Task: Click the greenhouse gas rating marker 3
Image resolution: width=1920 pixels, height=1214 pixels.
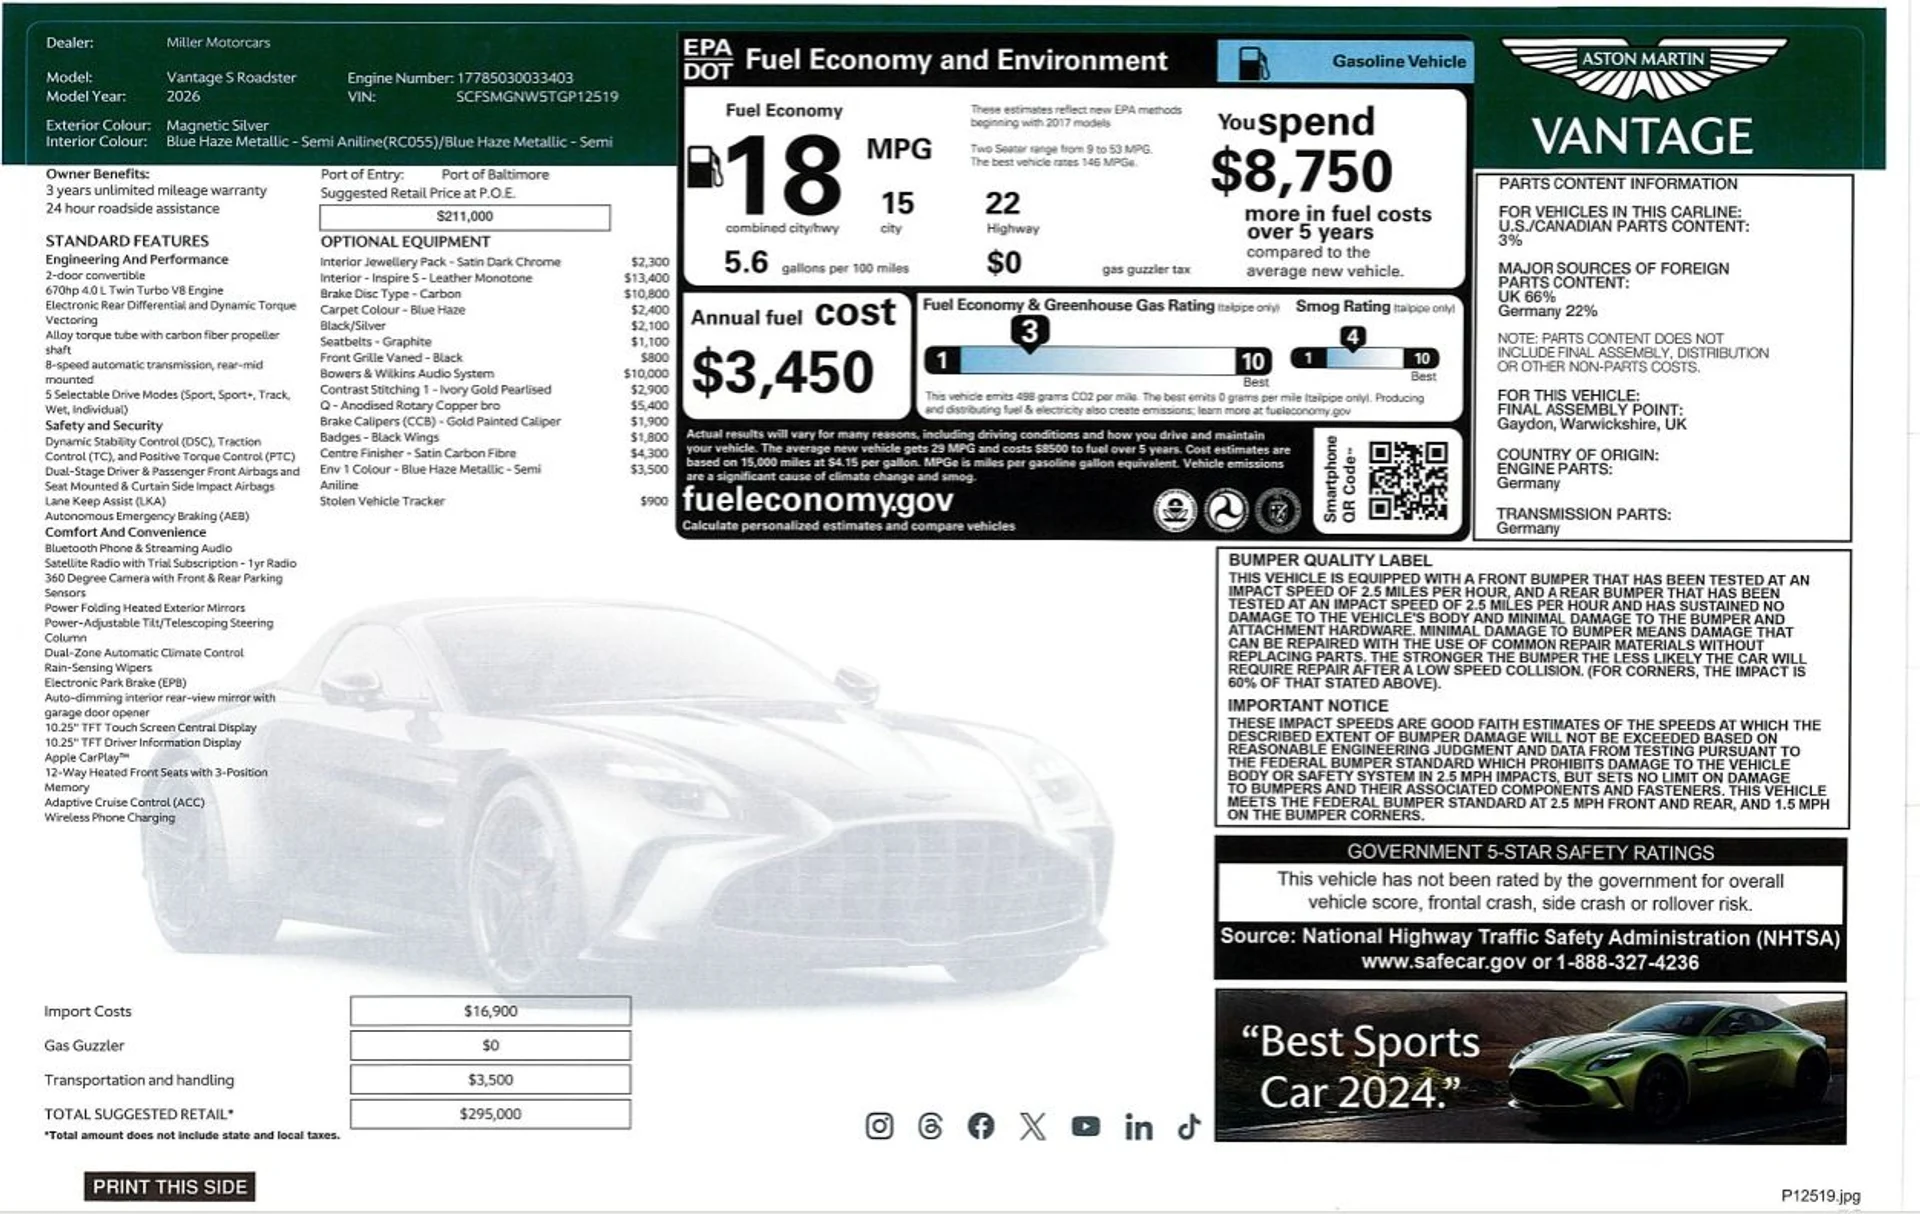Action: point(1029,332)
